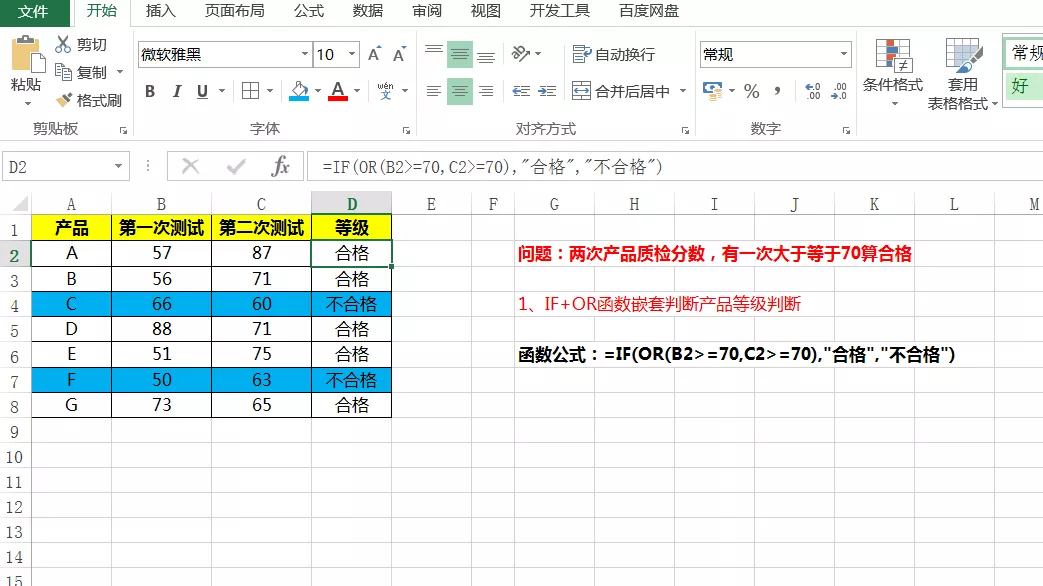This screenshot has width=1043, height=586.
Task: Align text left
Action: pyautogui.click(x=434, y=91)
